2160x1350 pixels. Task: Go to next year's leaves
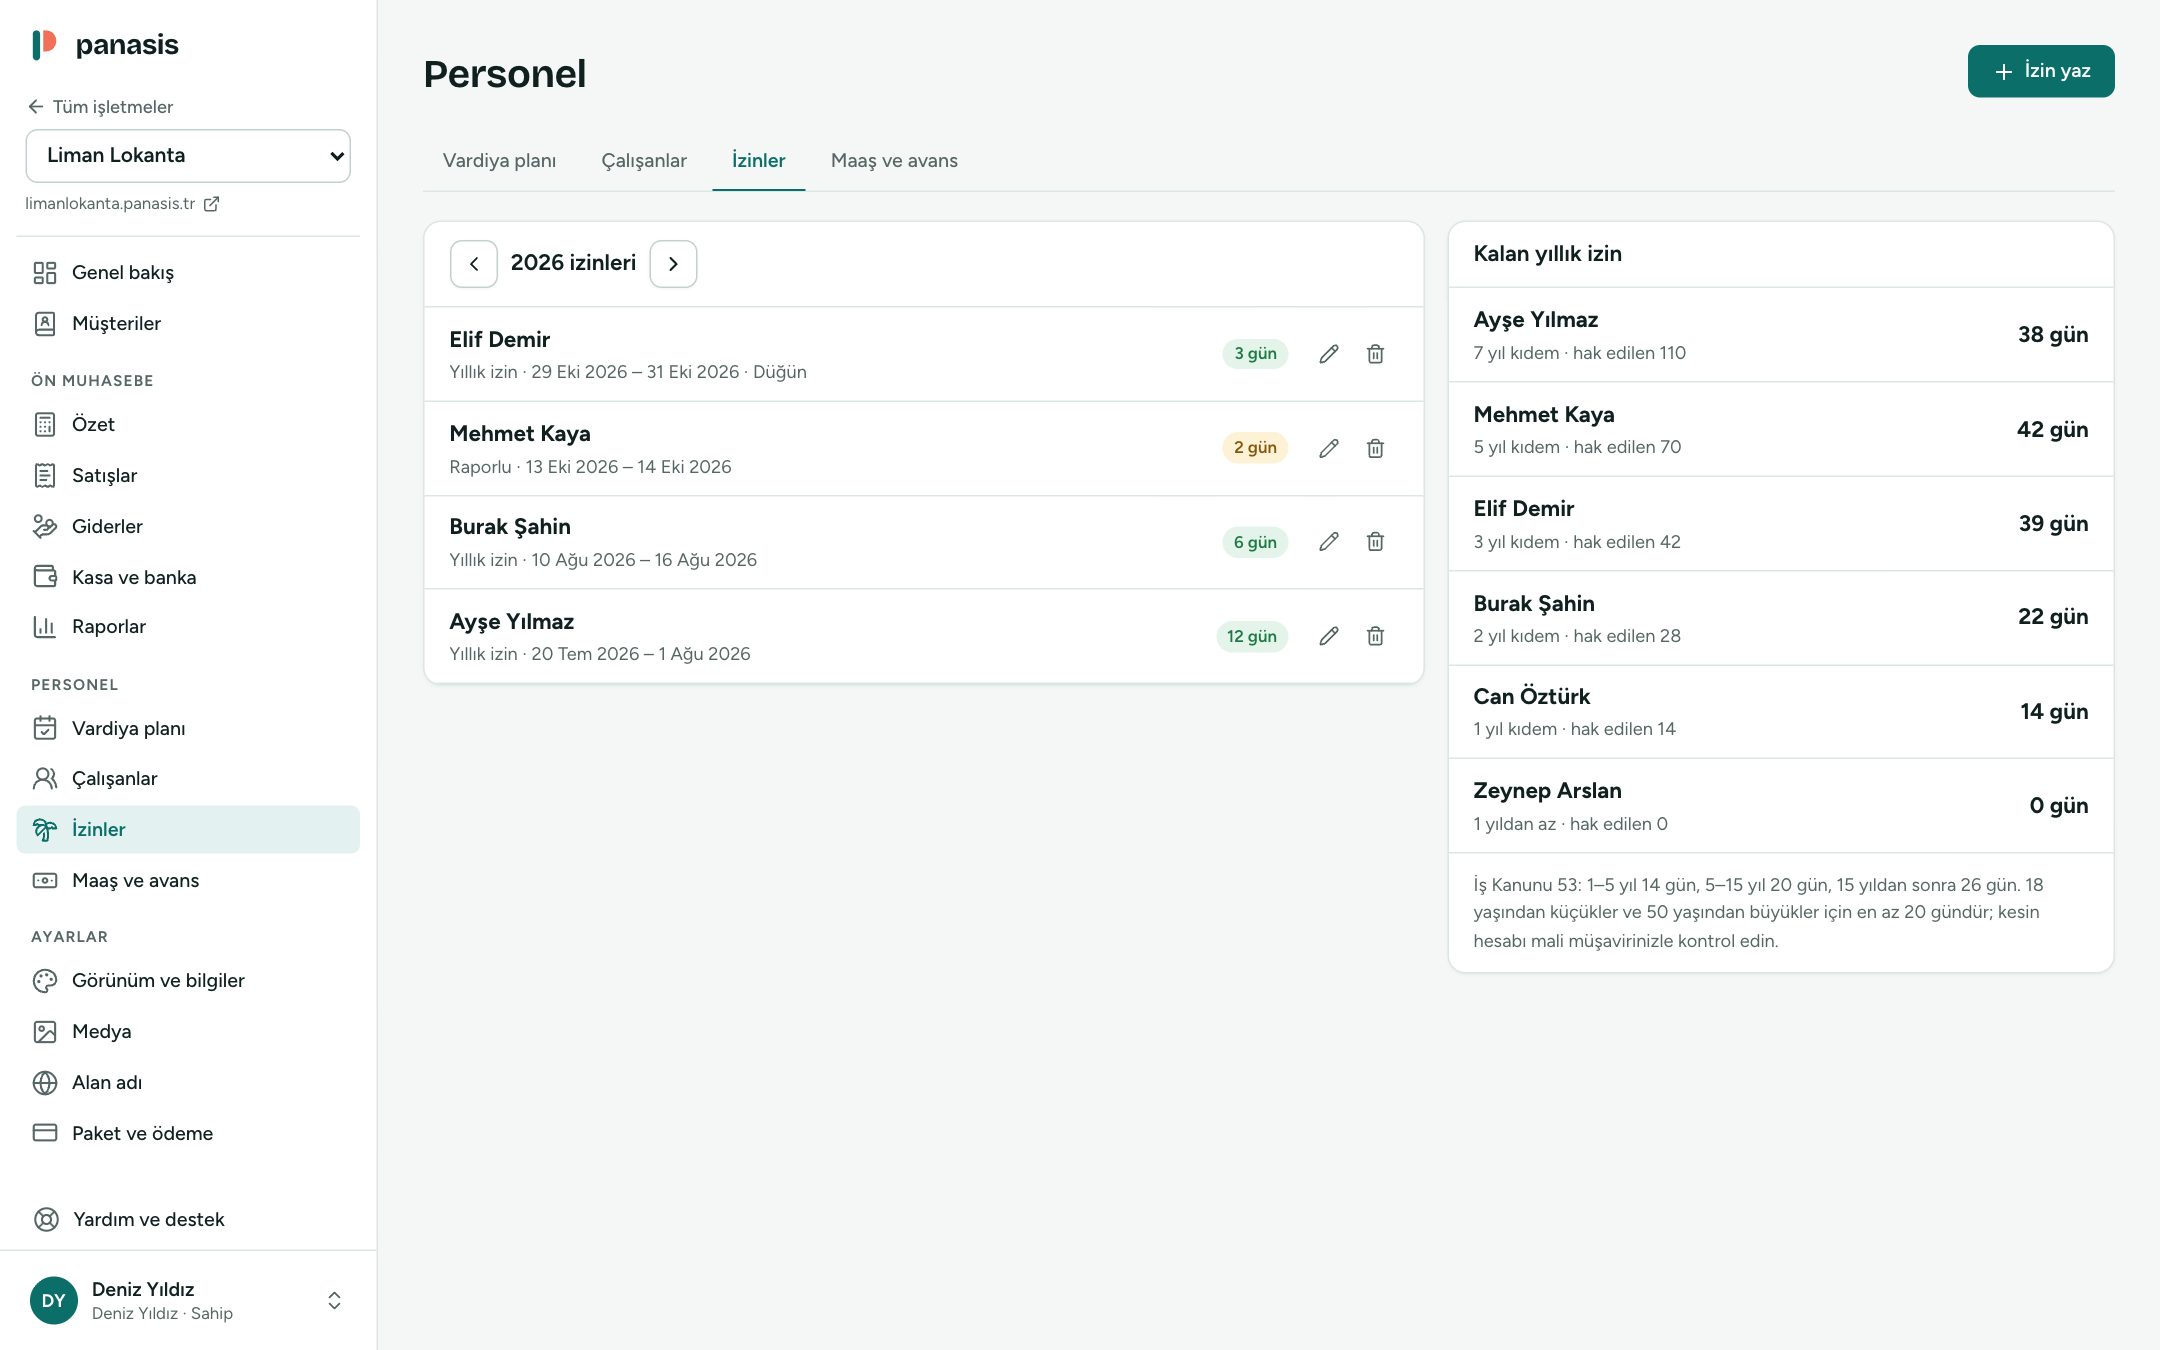[673, 264]
